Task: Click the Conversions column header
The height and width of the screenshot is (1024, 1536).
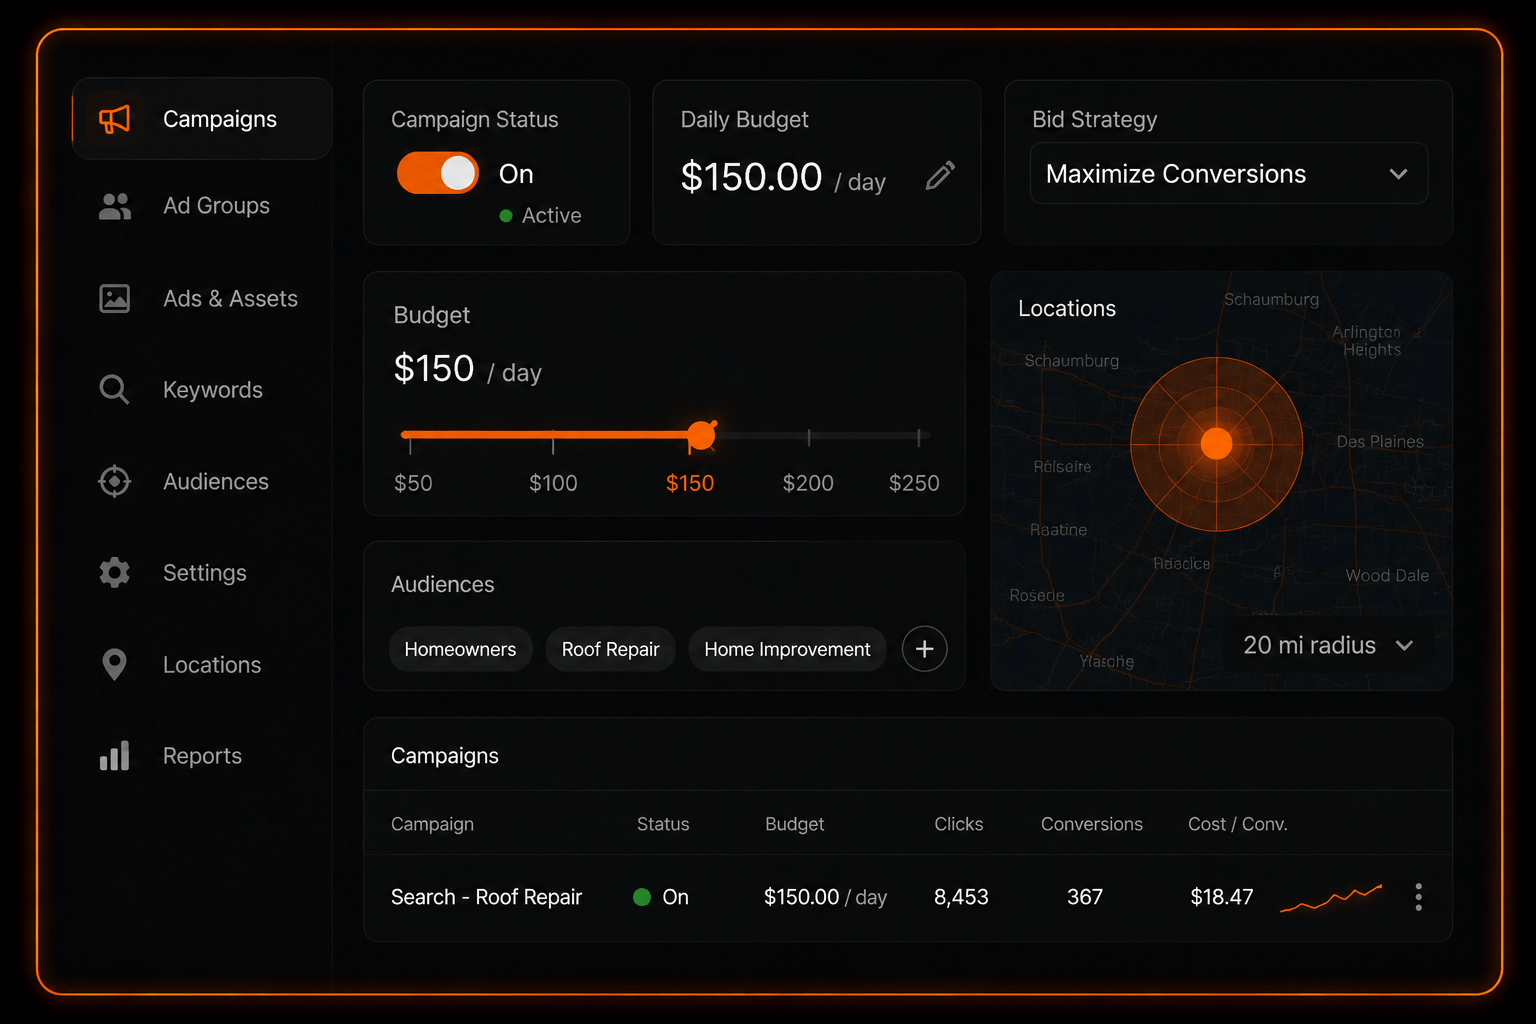Action: point(1091,824)
